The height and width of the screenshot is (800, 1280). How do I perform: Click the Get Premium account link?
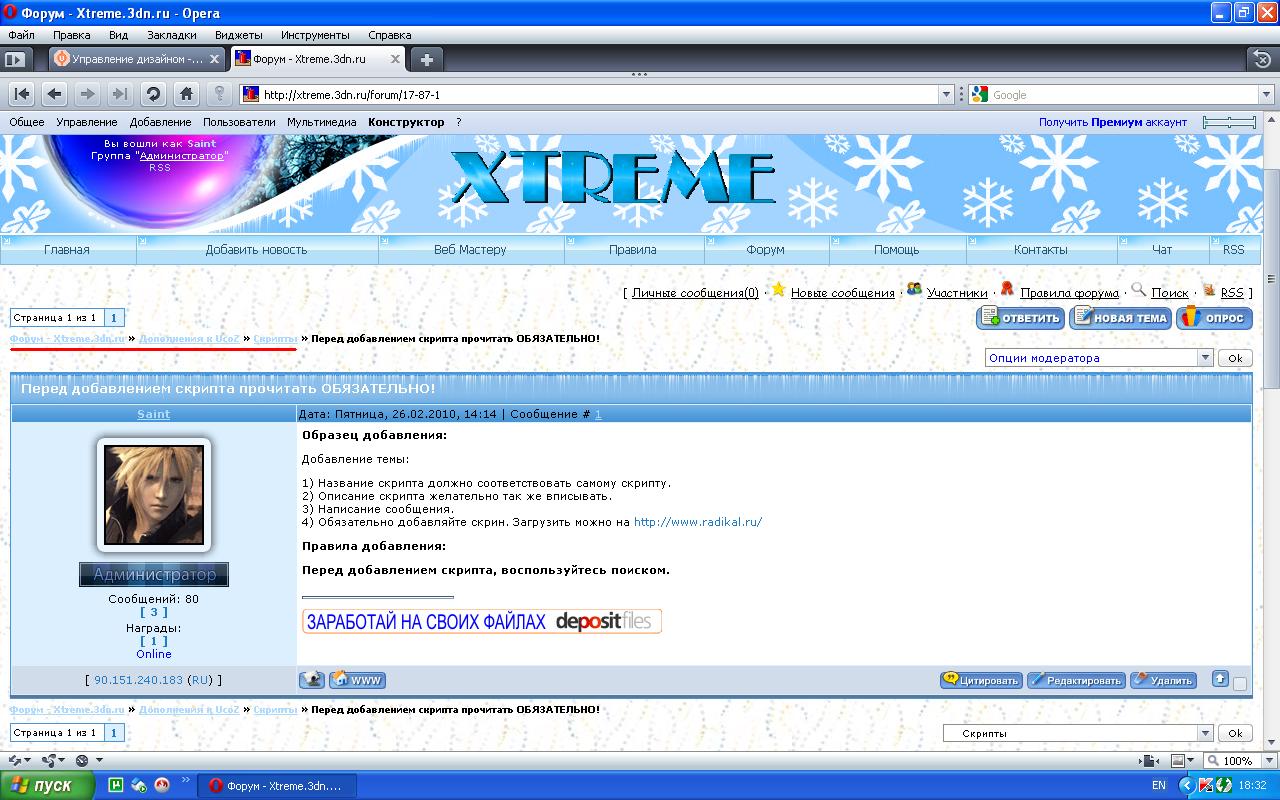point(1113,122)
